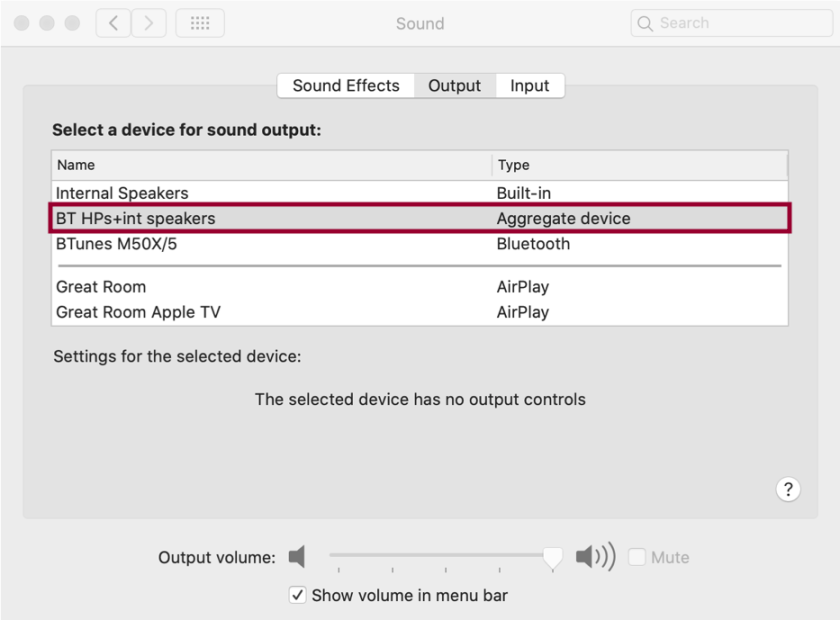Click the high volume speaker icon
The image size is (840, 620).
tap(595, 557)
